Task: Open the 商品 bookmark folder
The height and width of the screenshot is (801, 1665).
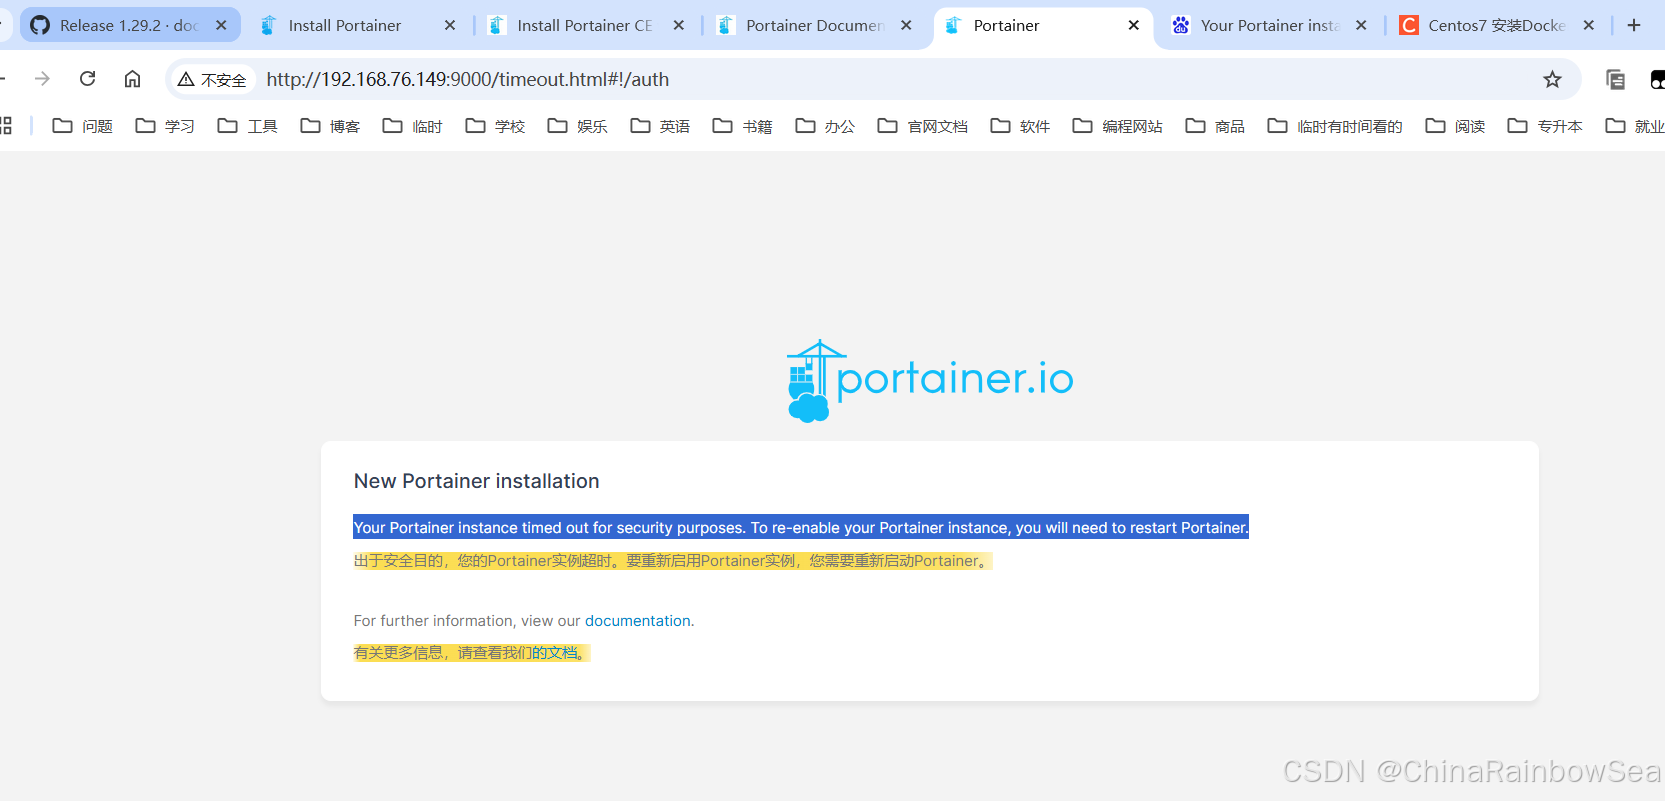Action: (1215, 126)
